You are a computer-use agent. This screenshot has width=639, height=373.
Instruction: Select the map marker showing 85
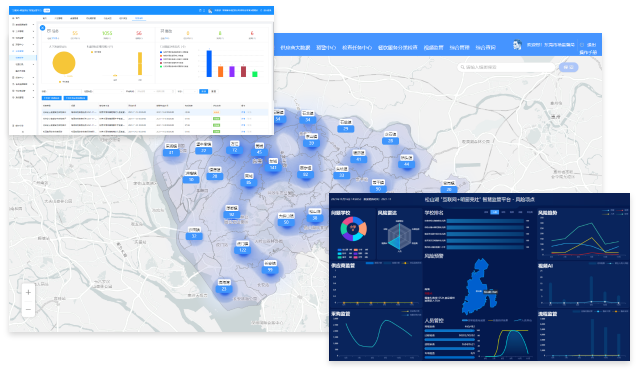[249, 183]
